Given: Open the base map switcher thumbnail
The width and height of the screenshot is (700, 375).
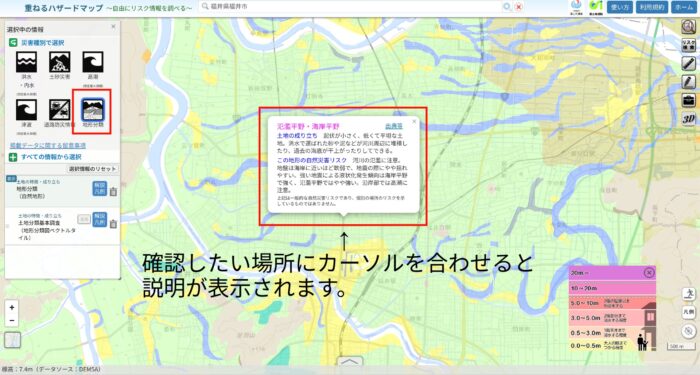Looking at the screenshot, I should point(12,340).
